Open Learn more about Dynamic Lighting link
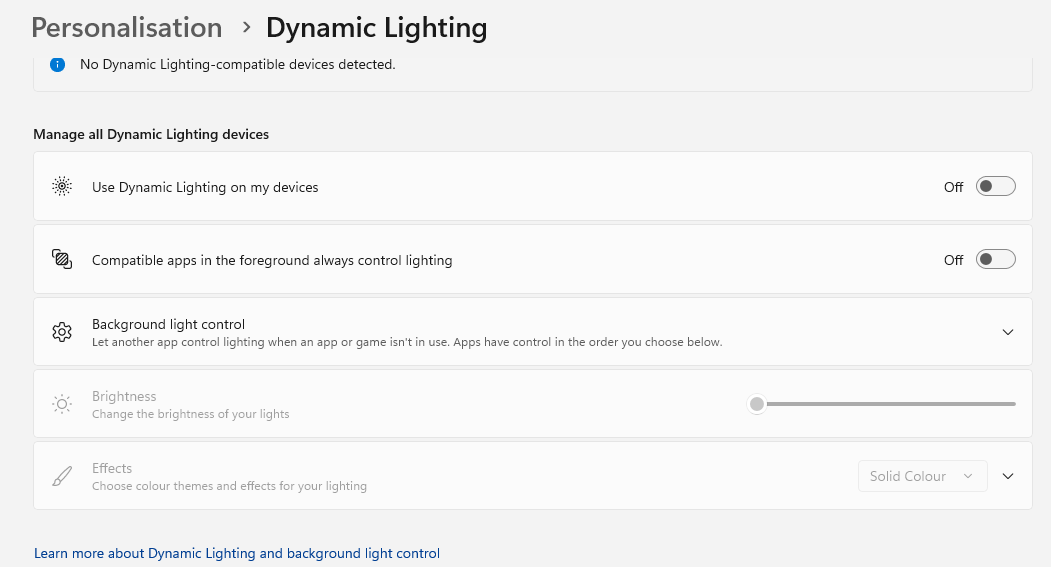The image size is (1051, 567). [237, 553]
